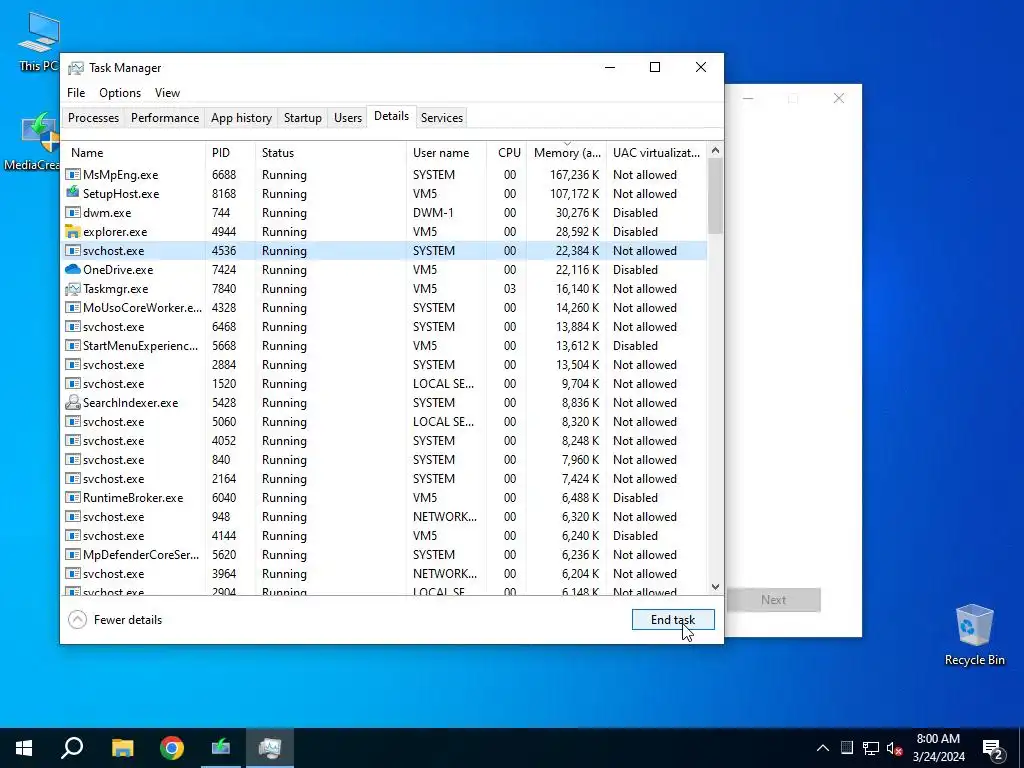1024x768 pixels.
Task: Click the process list scrollbar thumb
Action: [715, 195]
